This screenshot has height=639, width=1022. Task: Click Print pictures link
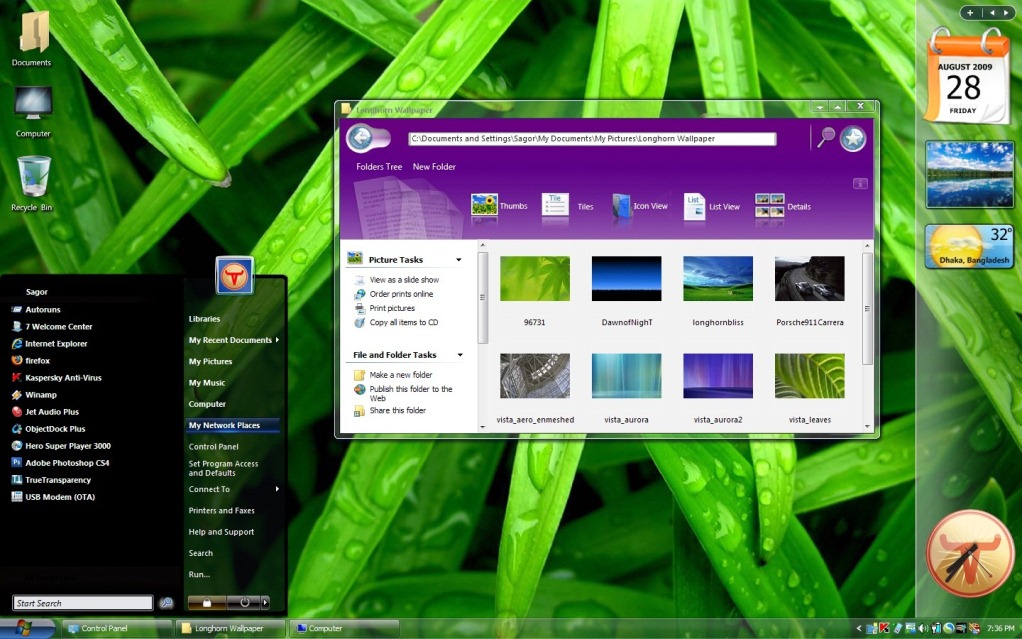coord(392,308)
